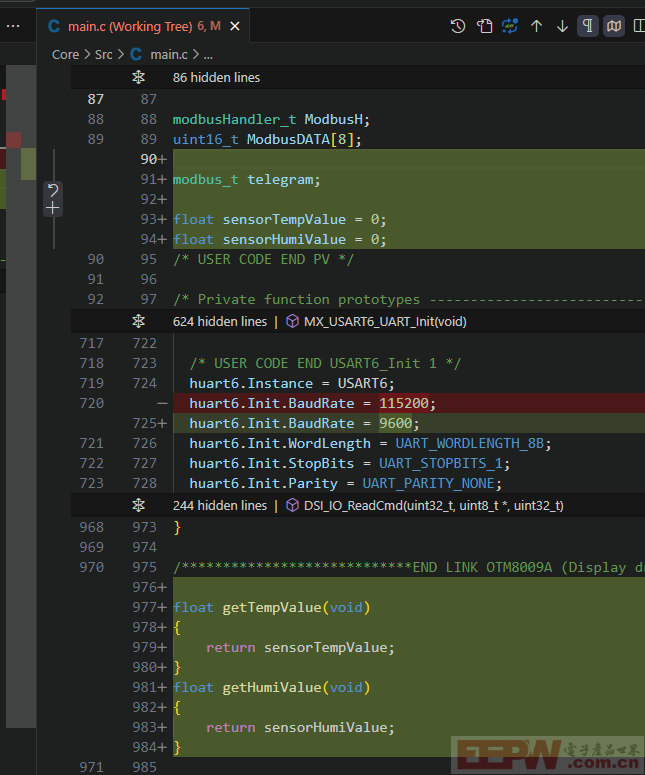Viewport: 645px width, 775px height.
Task: Go to next change arrow
Action: 562,26
